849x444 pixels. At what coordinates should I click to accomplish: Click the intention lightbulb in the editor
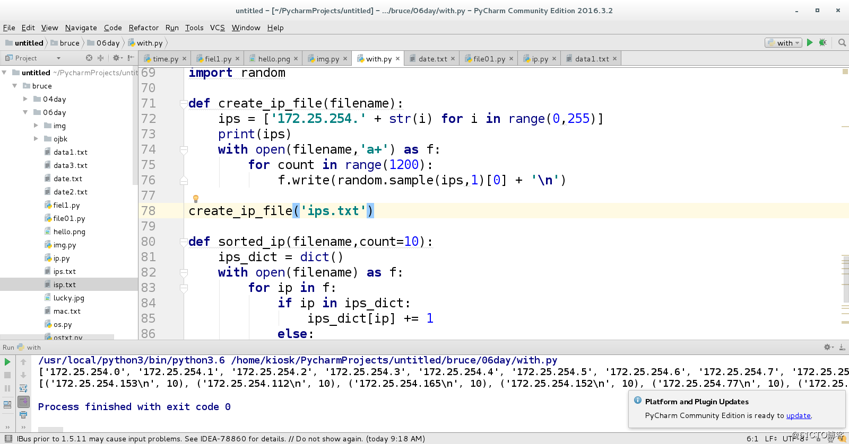tap(195, 199)
